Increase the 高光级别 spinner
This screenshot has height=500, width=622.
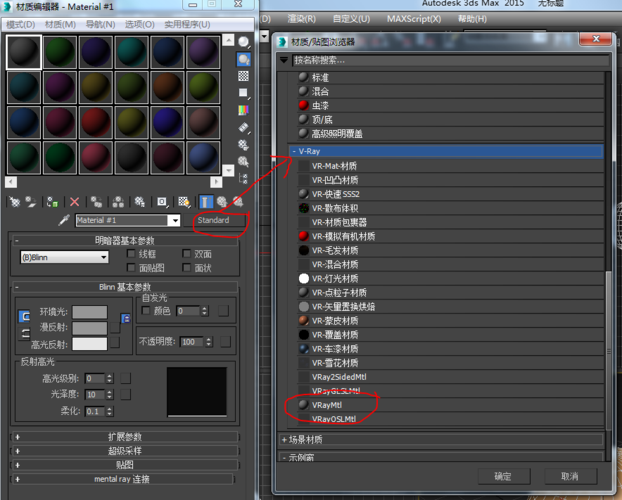pyautogui.click(x=110, y=376)
